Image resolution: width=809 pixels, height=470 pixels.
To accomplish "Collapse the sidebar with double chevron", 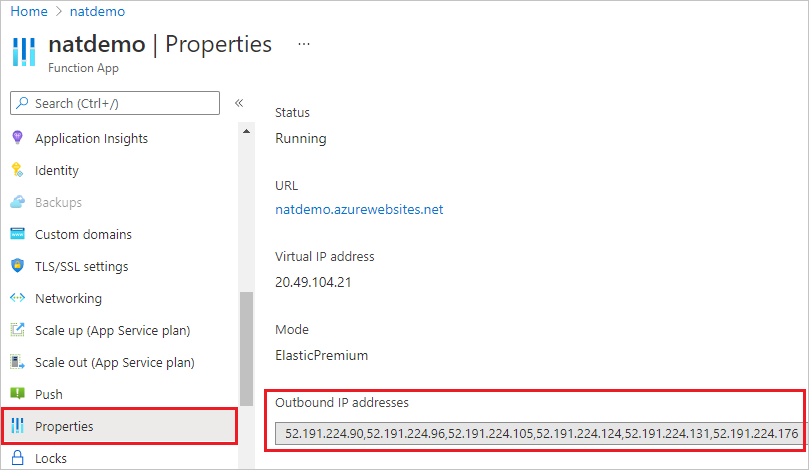I will tap(239, 103).
